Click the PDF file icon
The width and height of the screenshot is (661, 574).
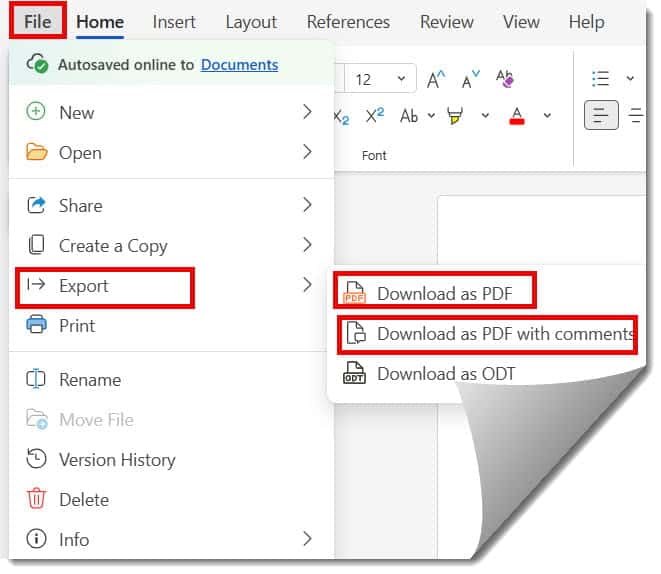[354, 293]
